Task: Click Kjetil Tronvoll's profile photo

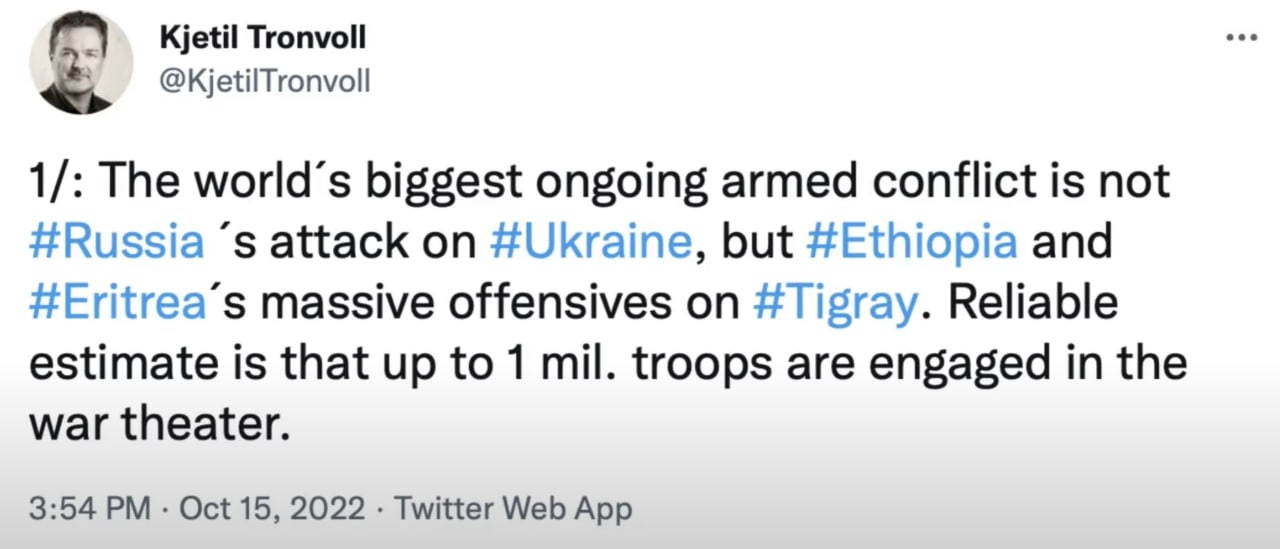Action: coord(81,63)
